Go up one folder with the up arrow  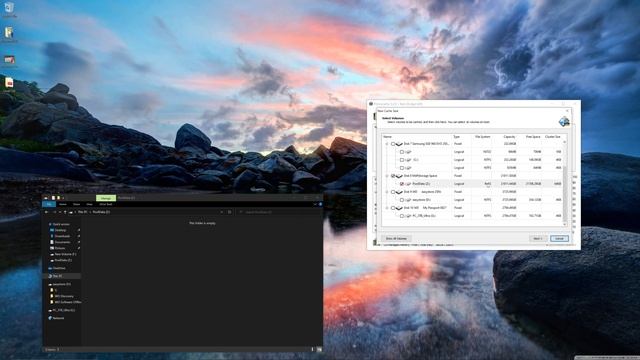65,212
